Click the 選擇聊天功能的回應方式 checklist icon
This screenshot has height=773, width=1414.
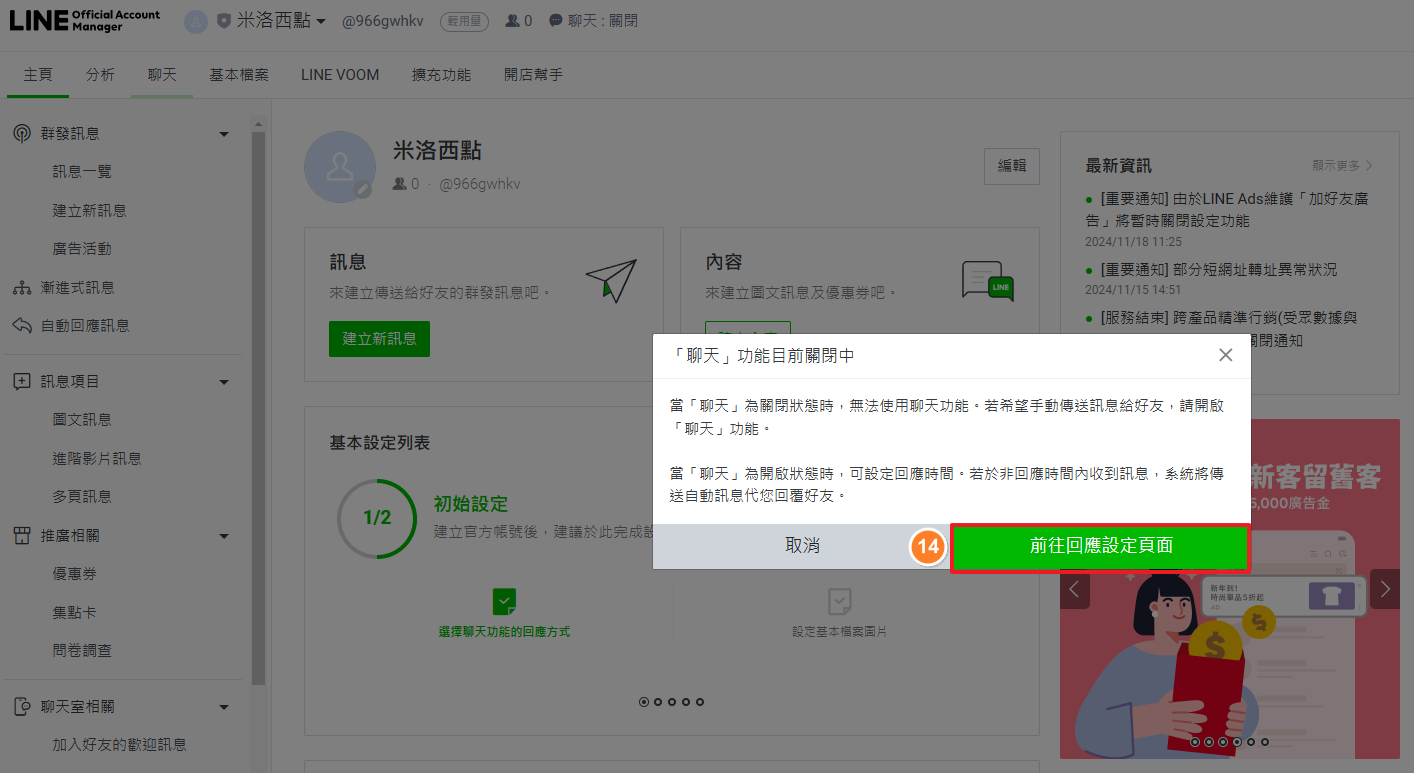point(505,601)
